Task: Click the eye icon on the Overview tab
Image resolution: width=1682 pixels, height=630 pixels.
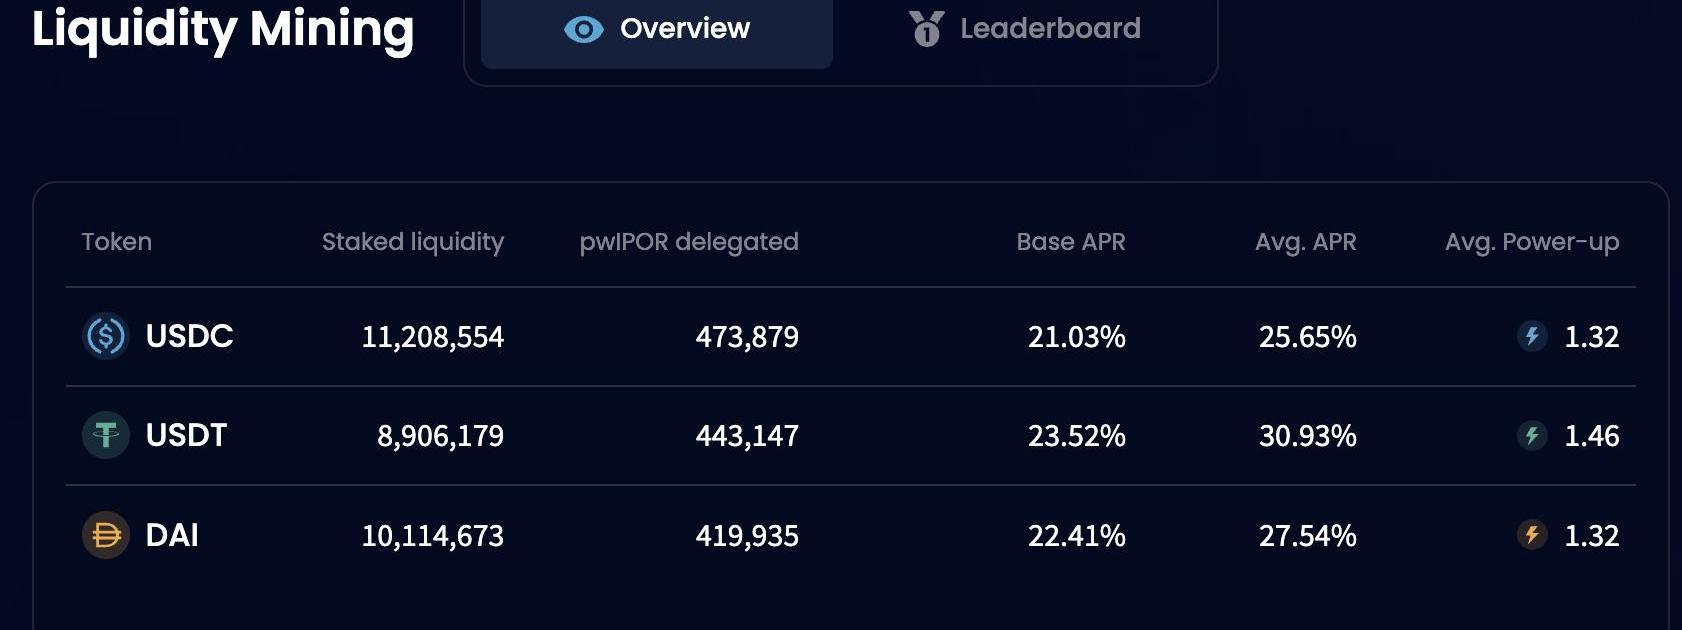Action: coord(583,29)
